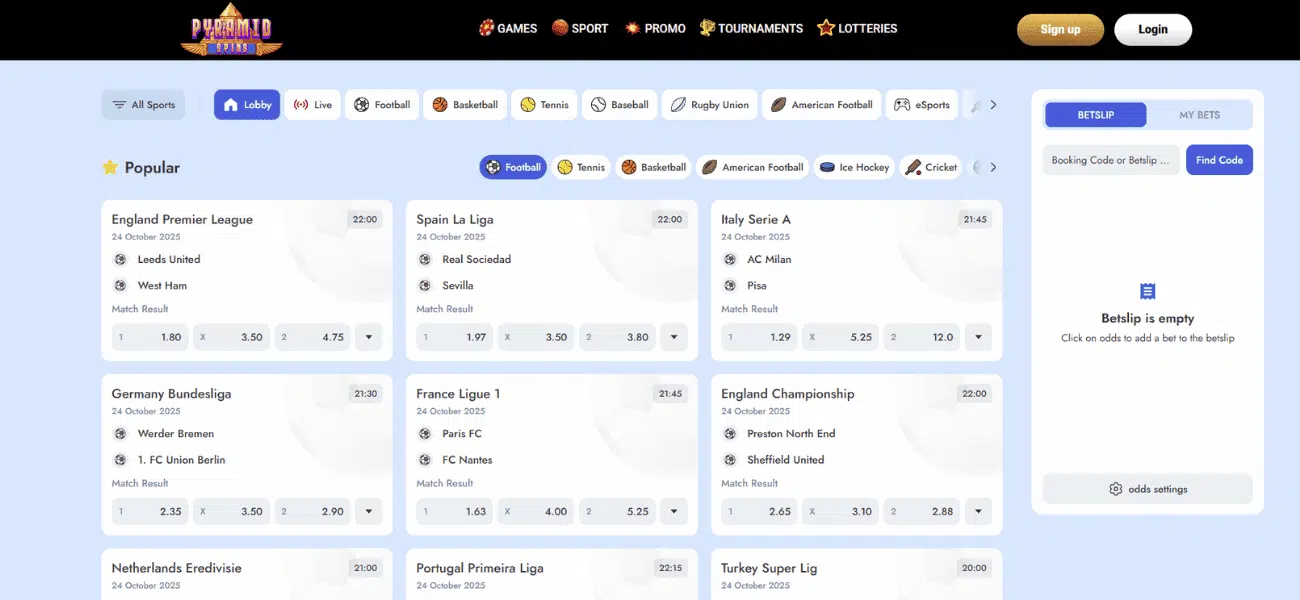Expand more markets for AC Milan match
Image resolution: width=1300 pixels, height=600 pixels.
click(x=978, y=337)
